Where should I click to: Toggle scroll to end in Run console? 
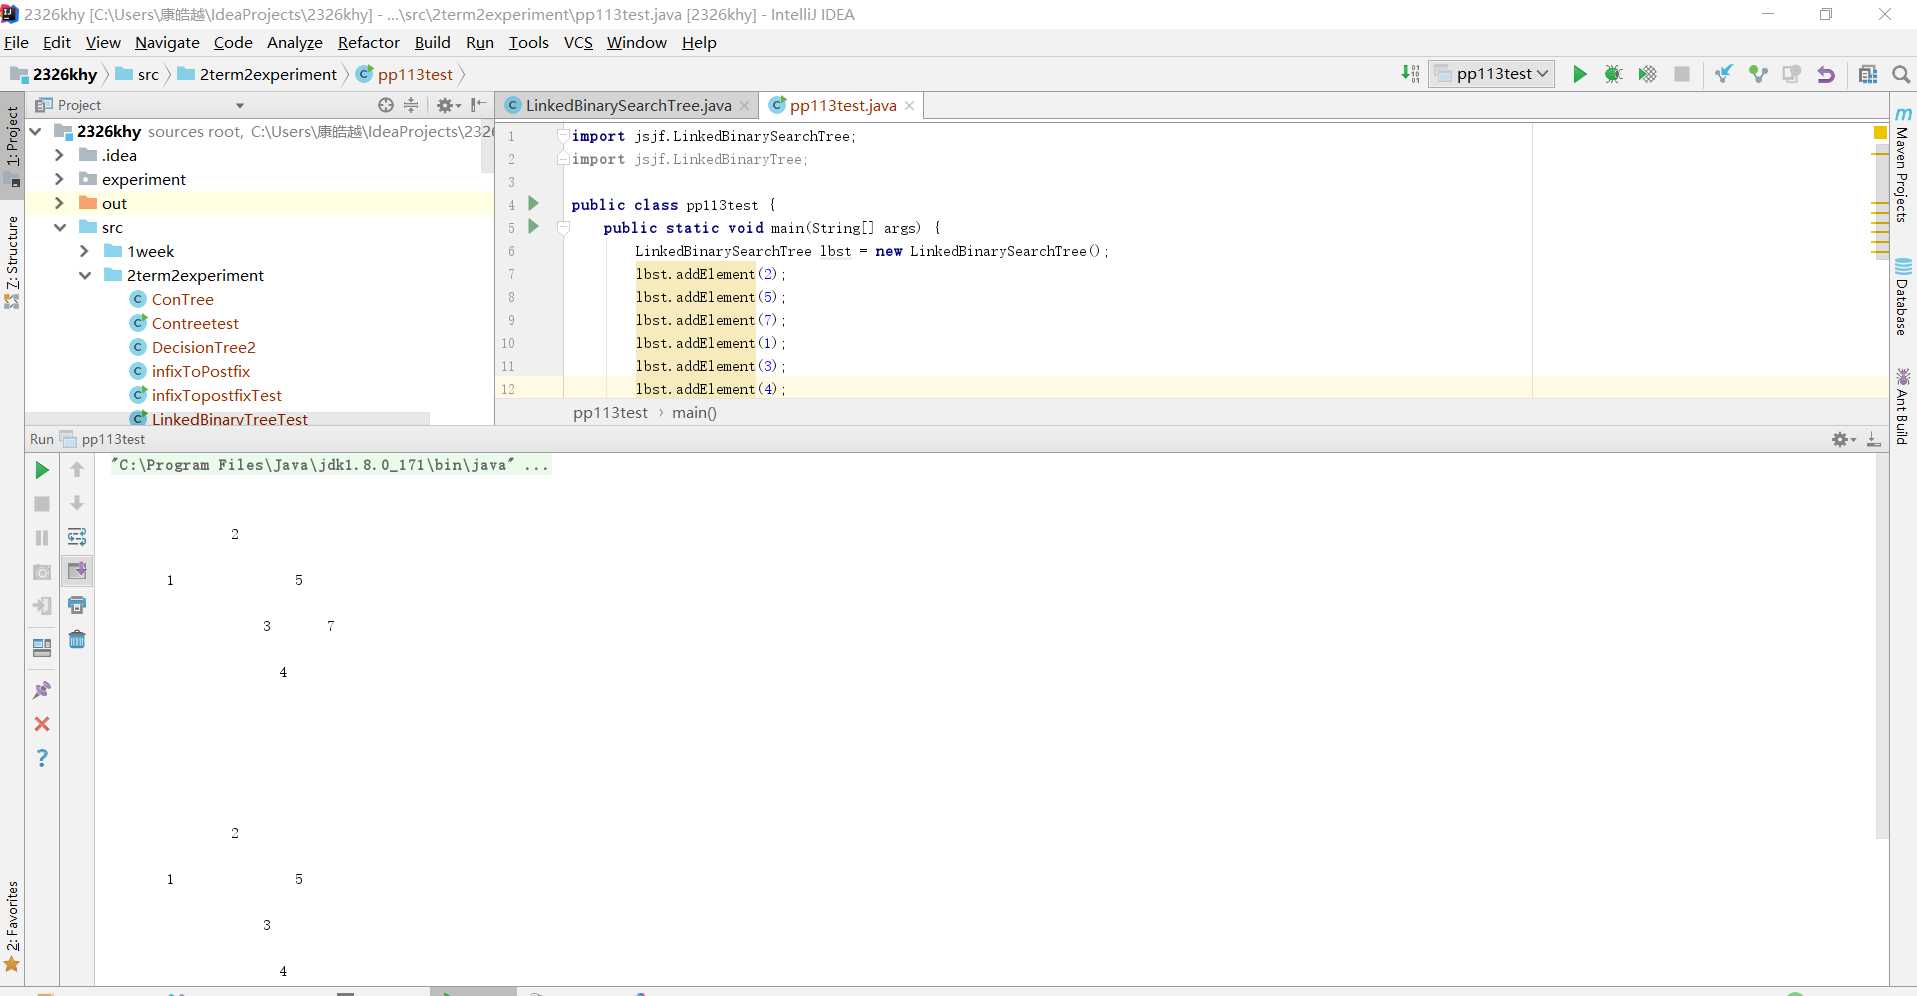point(77,571)
